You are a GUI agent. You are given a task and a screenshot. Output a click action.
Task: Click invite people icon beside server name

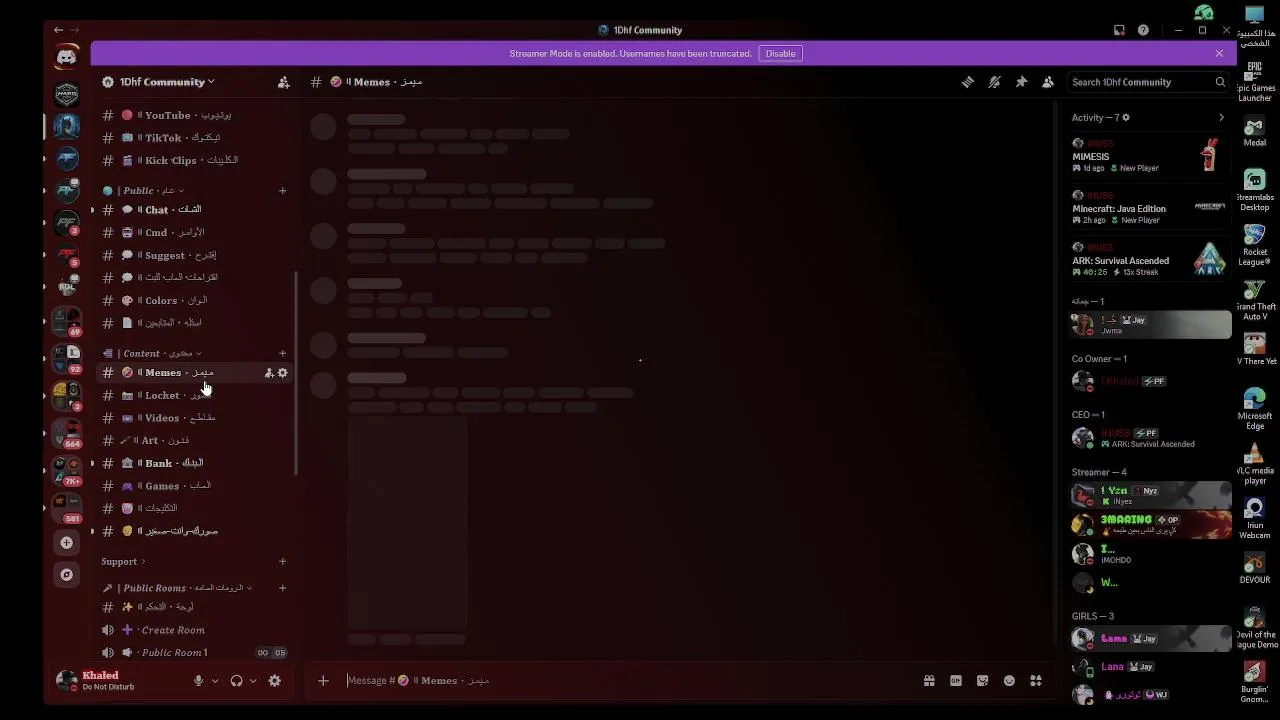(x=284, y=82)
